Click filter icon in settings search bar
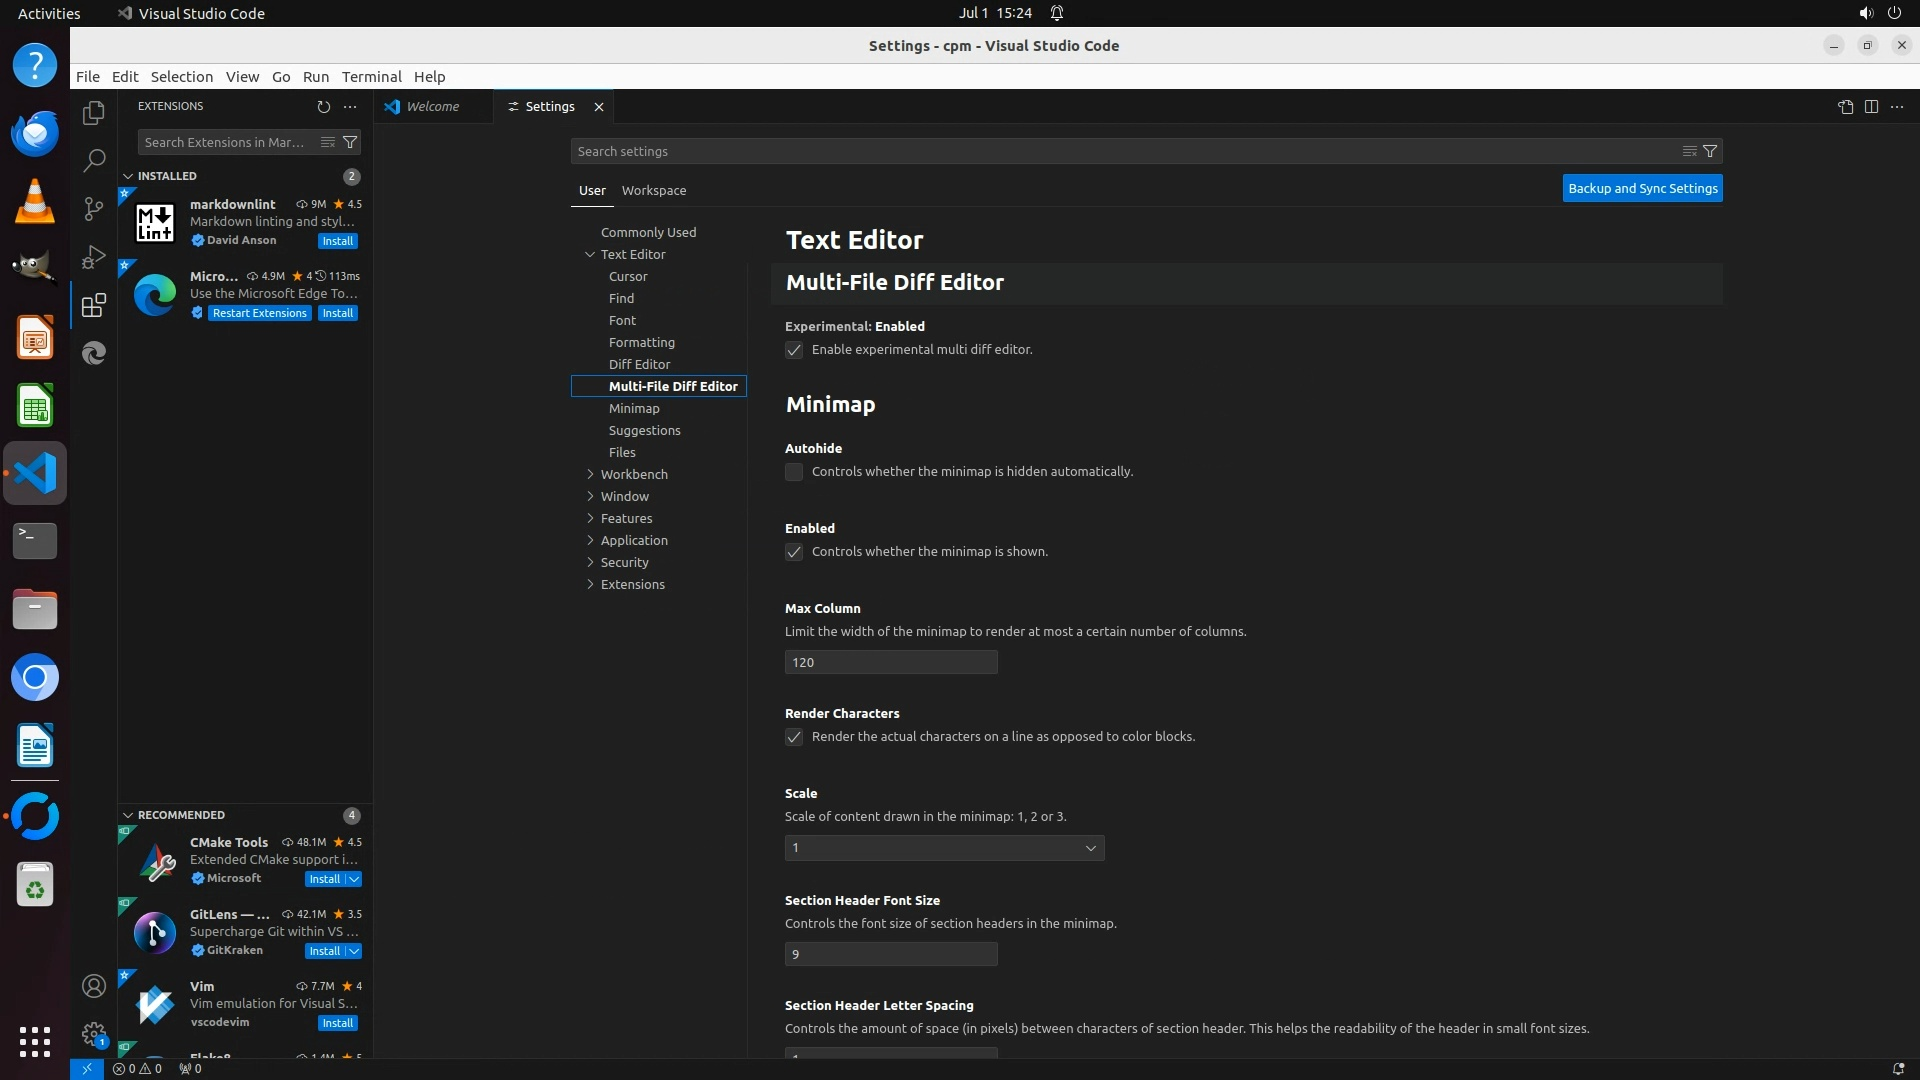The width and height of the screenshot is (1920, 1080). 1710,151
